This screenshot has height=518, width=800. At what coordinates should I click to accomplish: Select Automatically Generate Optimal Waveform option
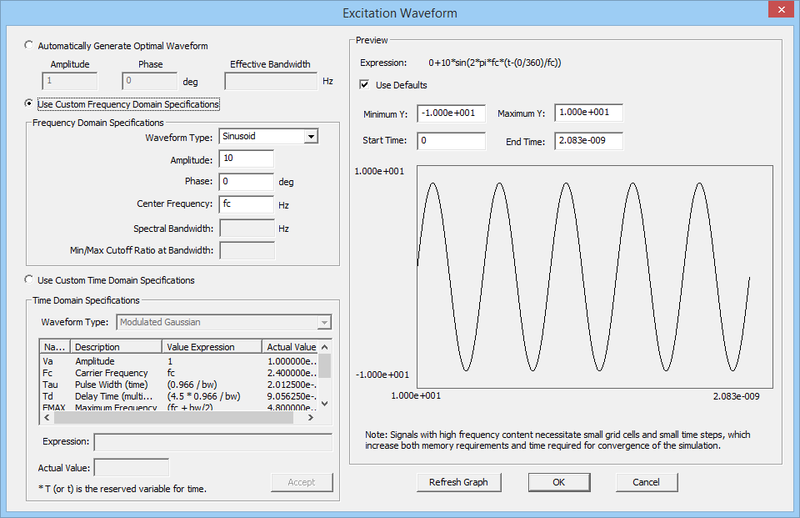pyautogui.click(x=28, y=46)
